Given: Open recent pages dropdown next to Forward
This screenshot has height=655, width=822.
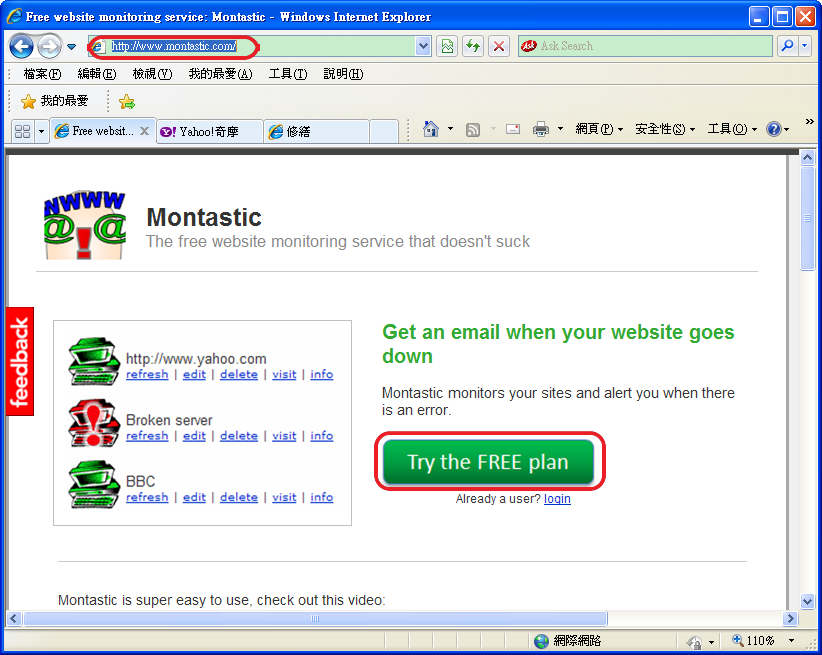Looking at the screenshot, I should pyautogui.click(x=72, y=47).
